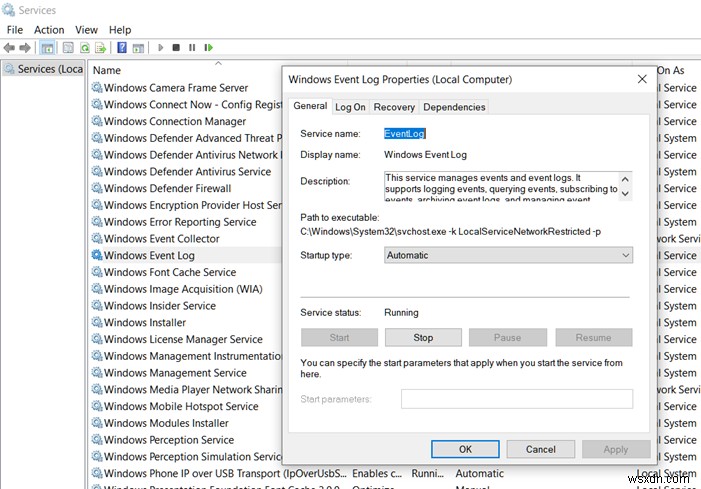
Task: Click the Pause Service toolbar icon
Action: tap(192, 47)
